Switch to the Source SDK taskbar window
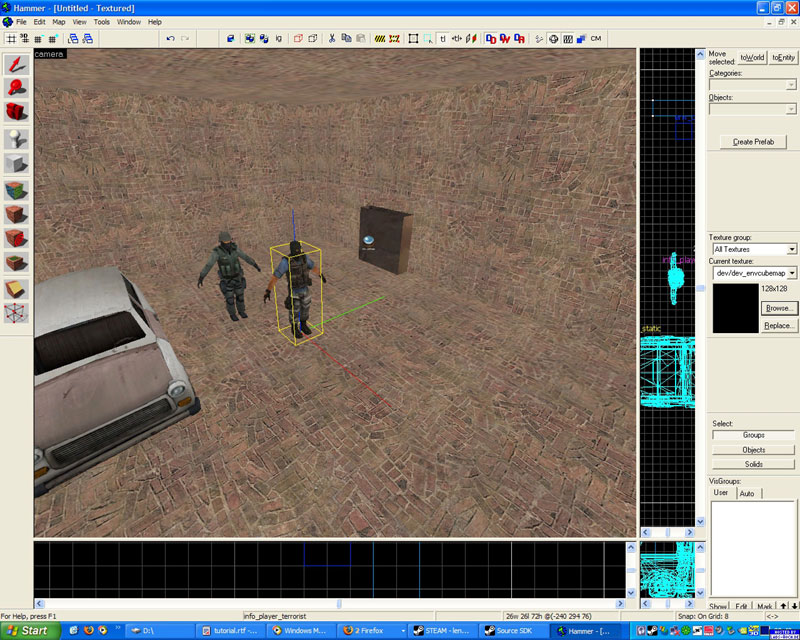 pos(514,631)
